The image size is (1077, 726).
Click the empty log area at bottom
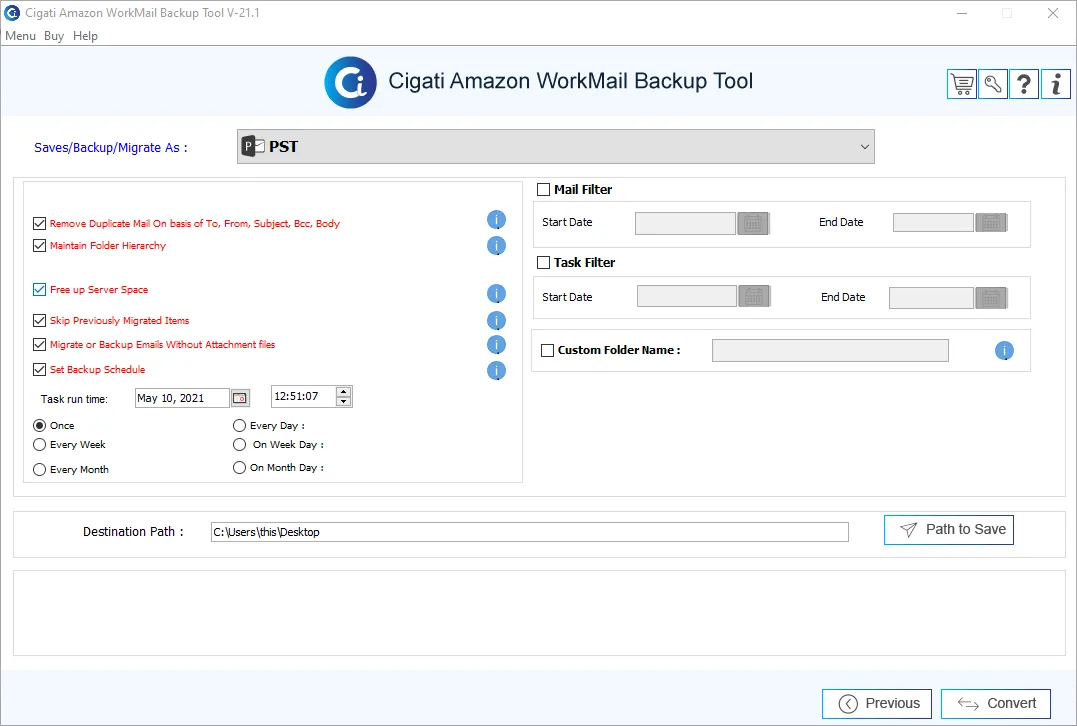pyautogui.click(x=539, y=613)
